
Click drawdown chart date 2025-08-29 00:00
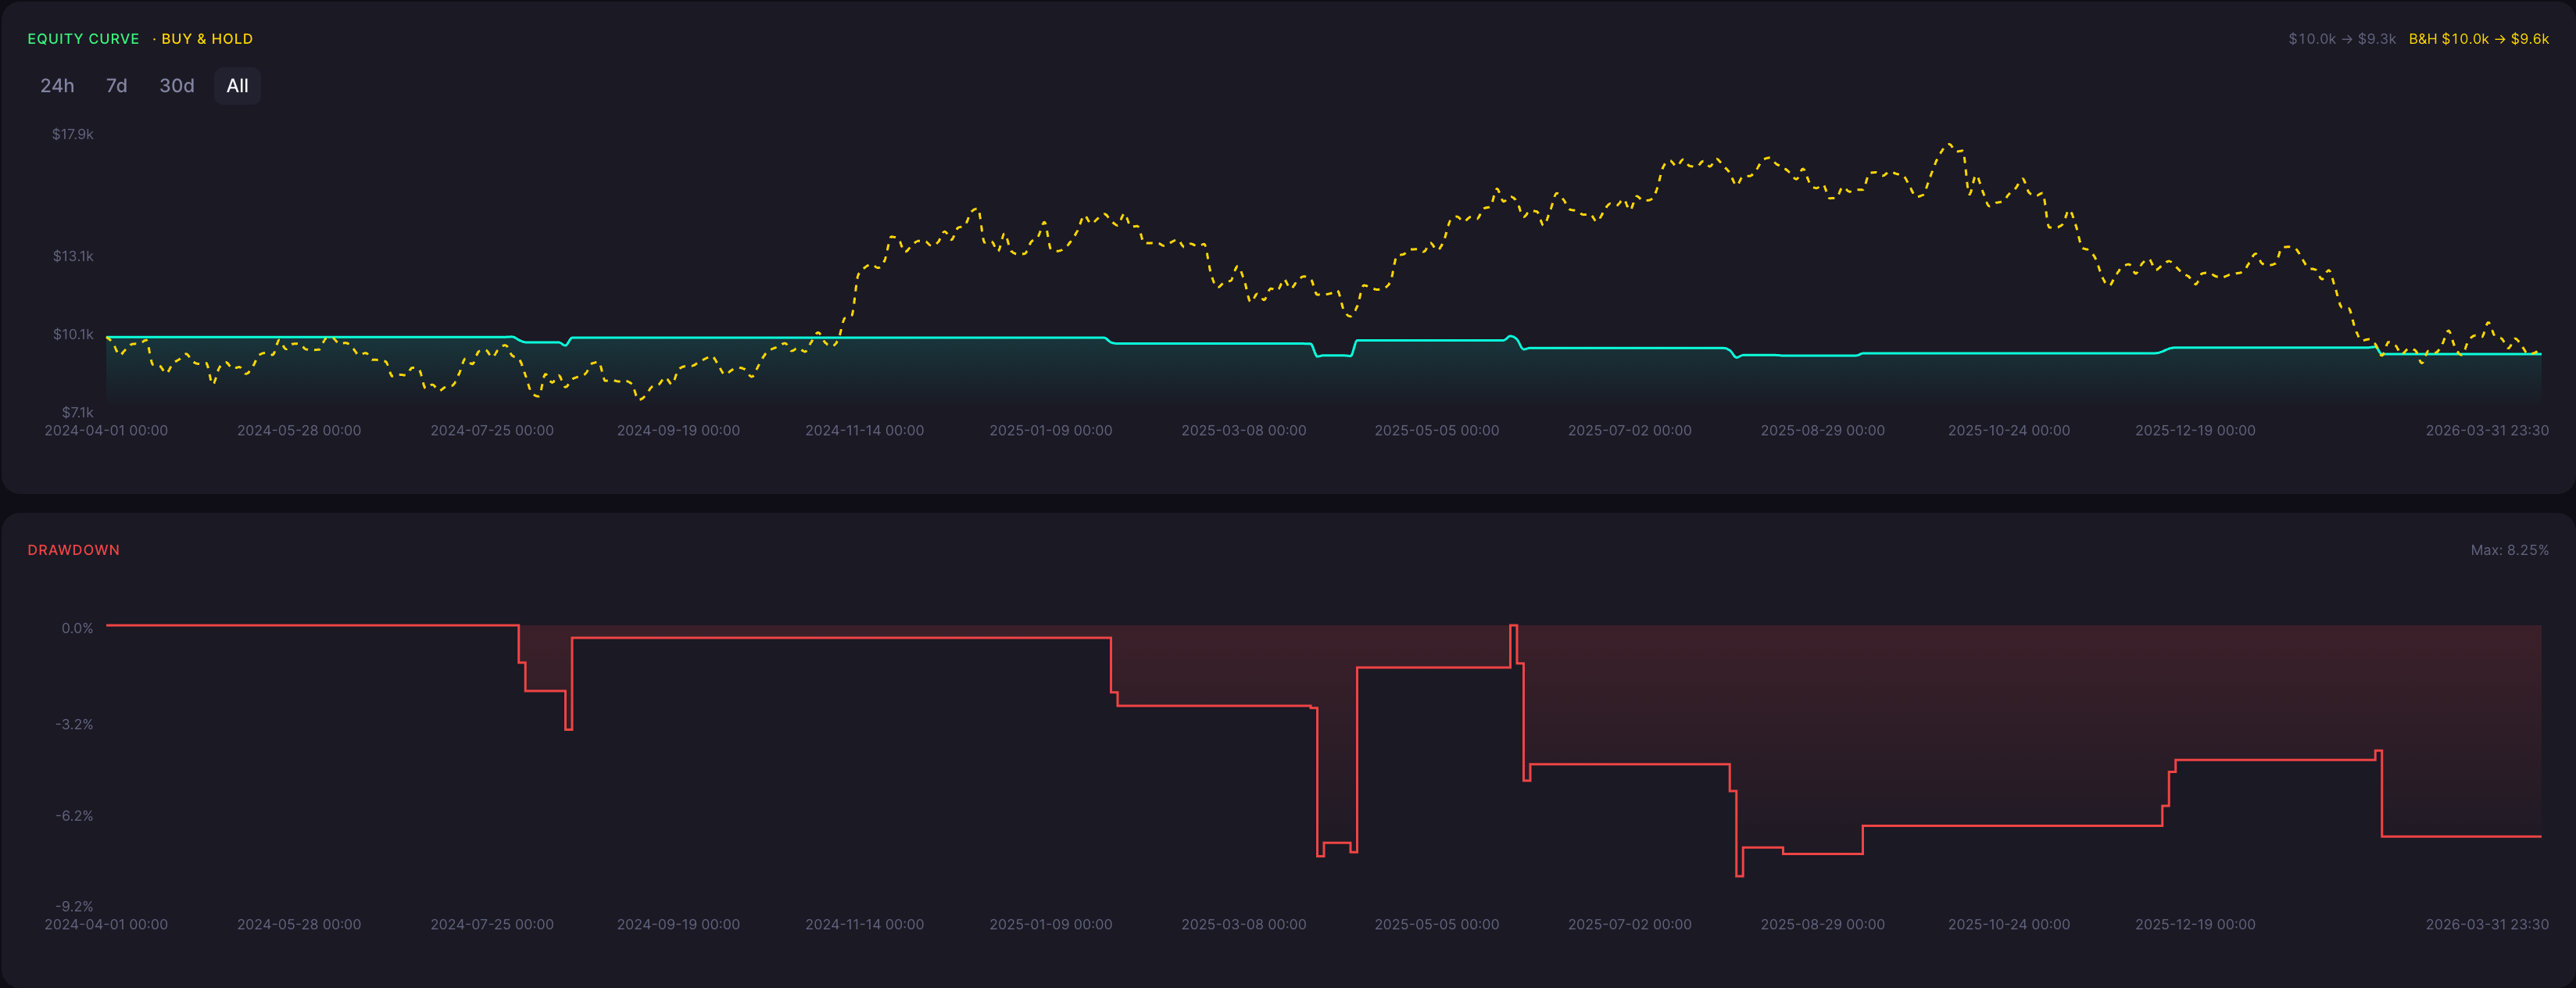click(x=1823, y=925)
